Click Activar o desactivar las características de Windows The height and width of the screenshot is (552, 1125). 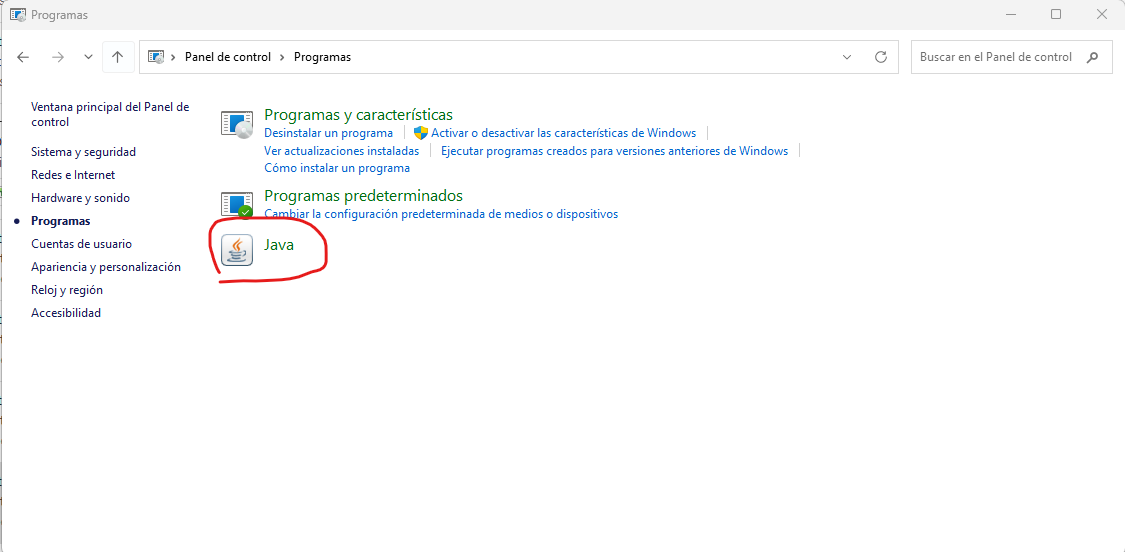(x=563, y=133)
